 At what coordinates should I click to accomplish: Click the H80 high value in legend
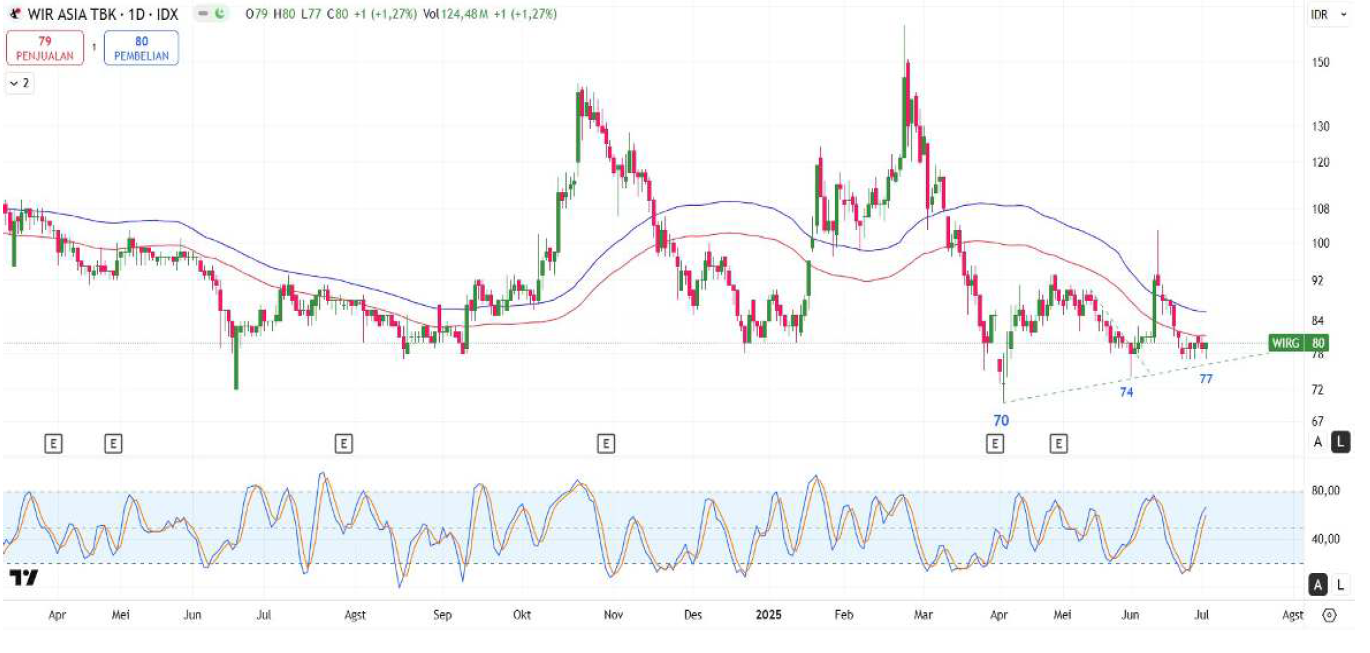click(x=283, y=14)
